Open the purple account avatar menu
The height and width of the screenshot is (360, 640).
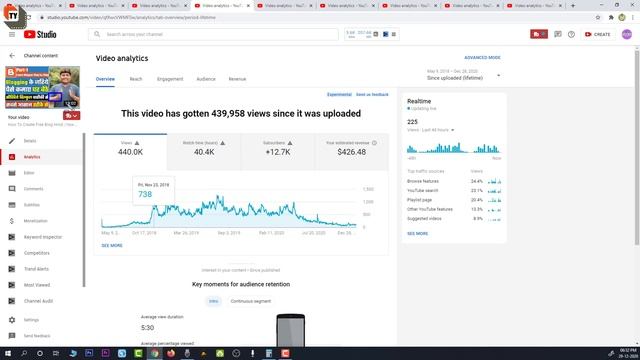pyautogui.click(x=627, y=34)
